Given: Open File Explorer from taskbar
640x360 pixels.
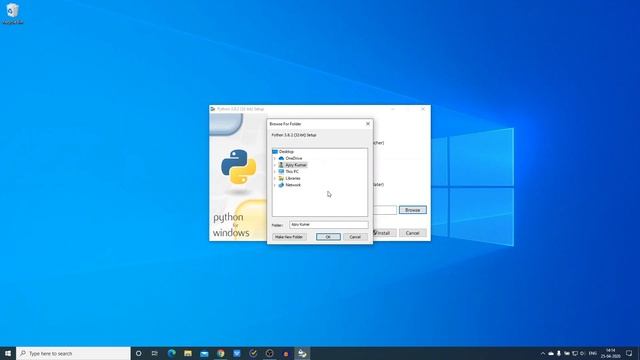Looking at the screenshot, I should click(188, 353).
